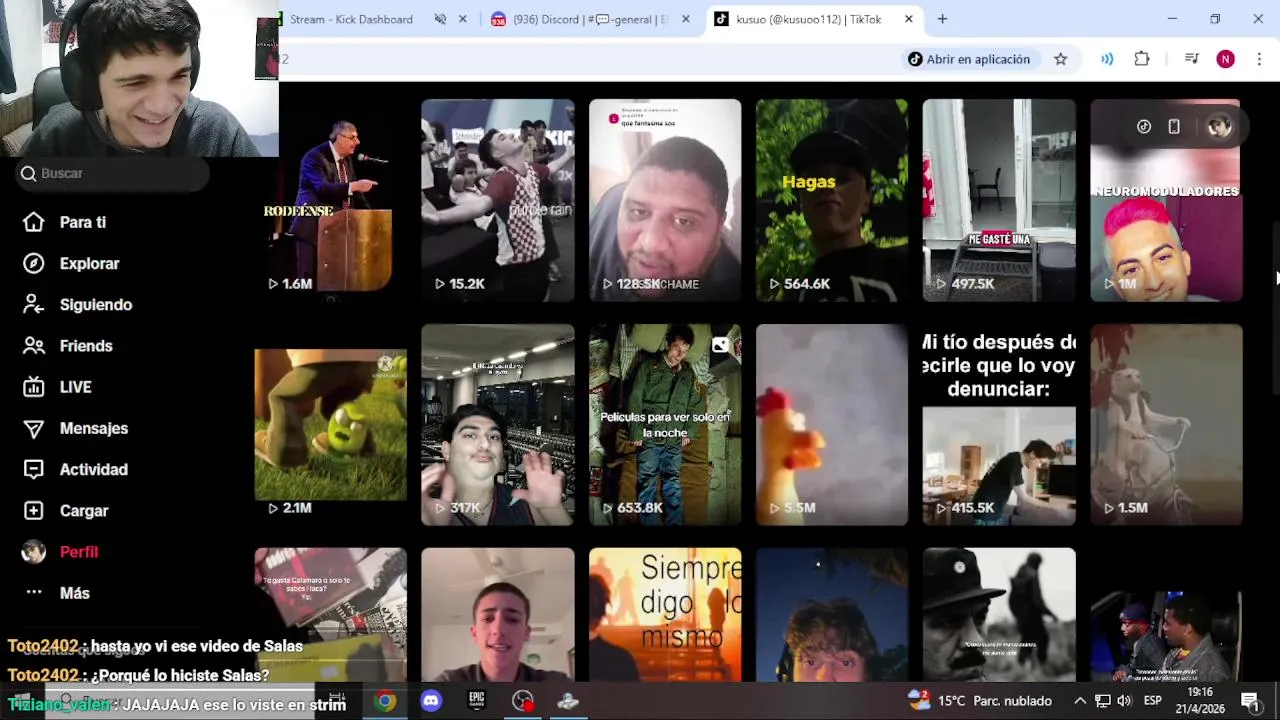Click Abrir en aplicación button

click(969, 59)
